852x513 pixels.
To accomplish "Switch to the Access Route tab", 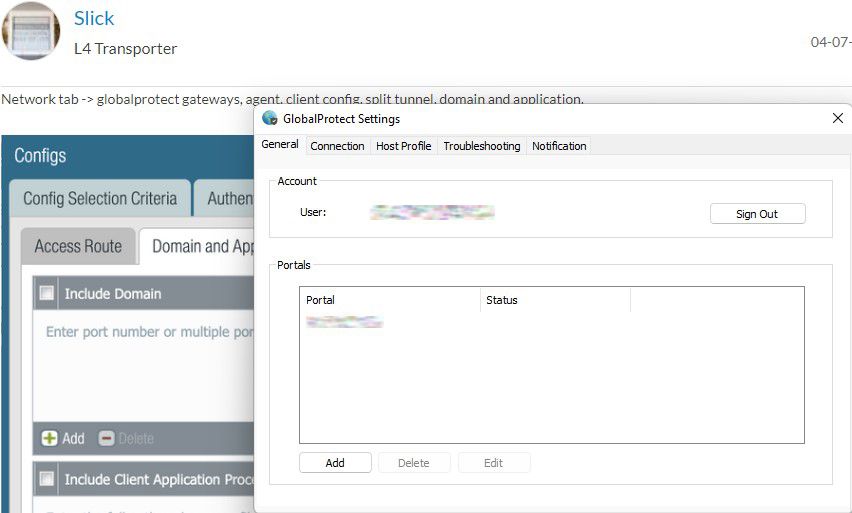I will pos(78,246).
